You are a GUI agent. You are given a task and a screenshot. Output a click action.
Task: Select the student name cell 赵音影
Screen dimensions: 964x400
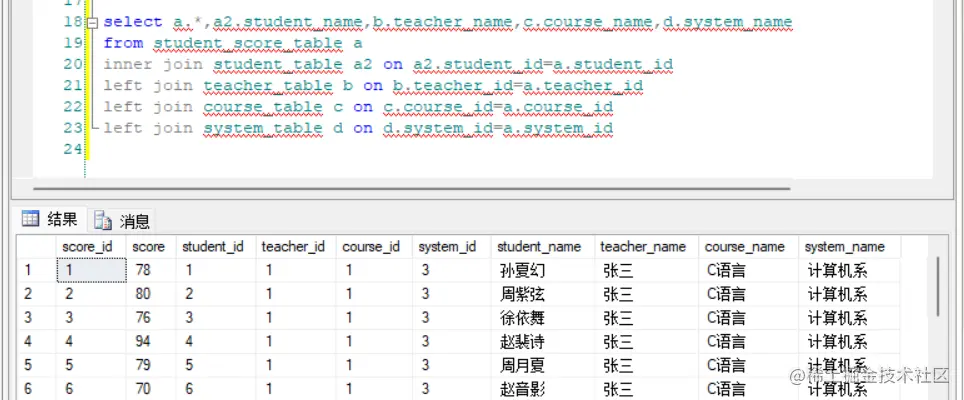(x=542, y=389)
